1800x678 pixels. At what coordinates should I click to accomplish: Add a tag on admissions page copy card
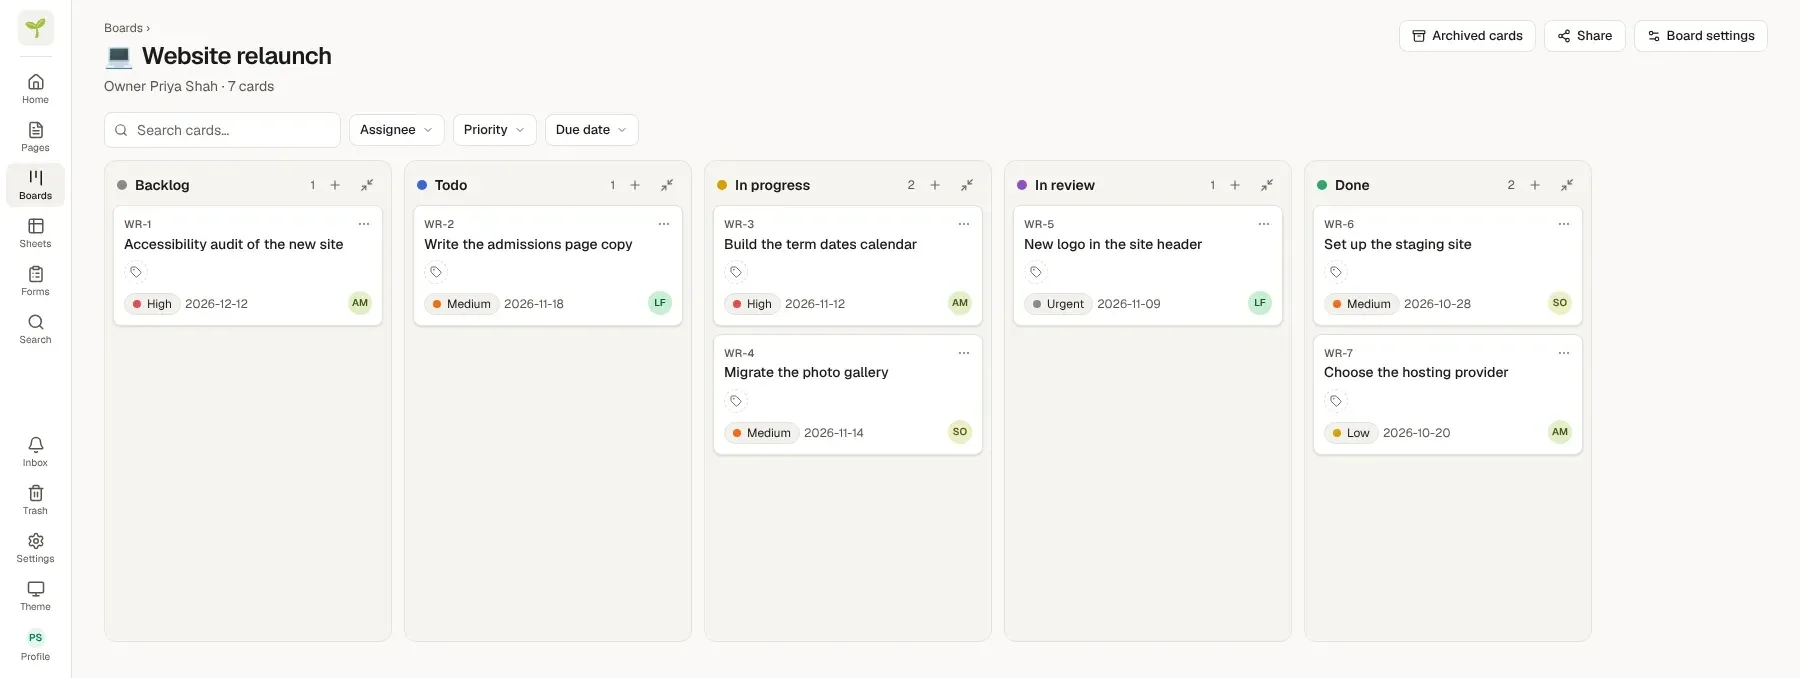436,272
